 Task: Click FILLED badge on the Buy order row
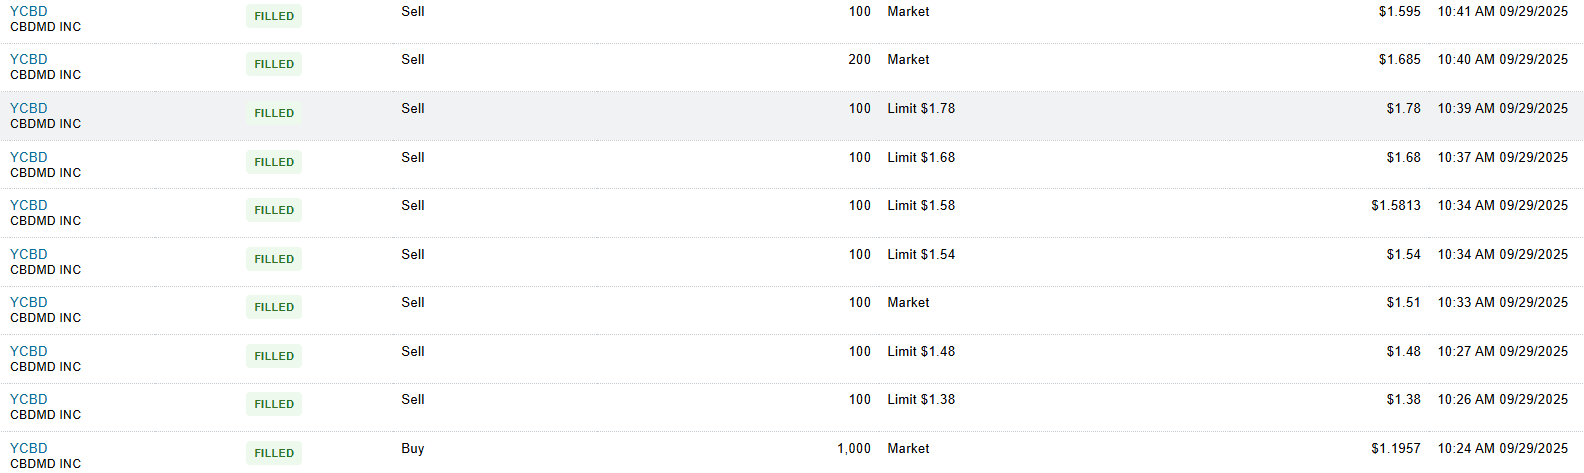(x=274, y=453)
